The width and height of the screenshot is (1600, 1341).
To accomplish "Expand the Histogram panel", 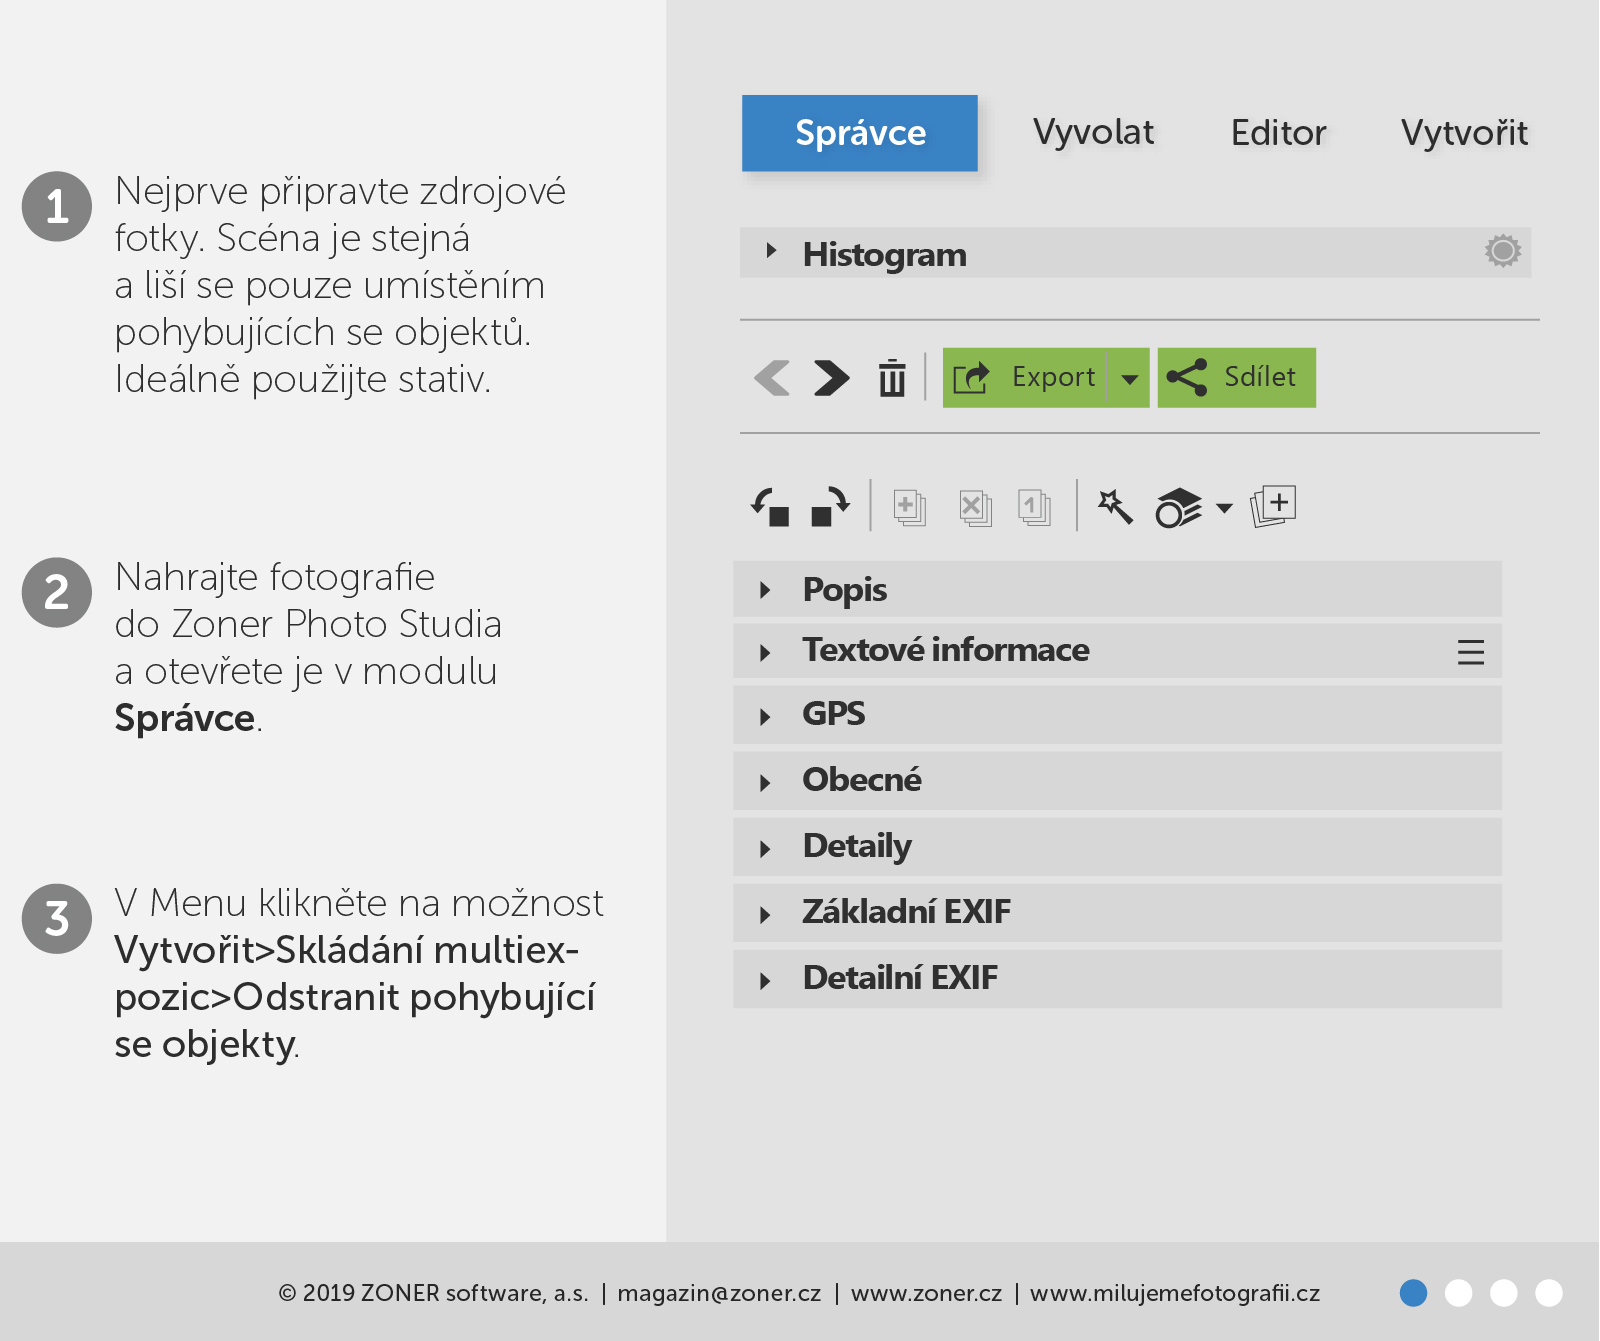I will pos(771,251).
